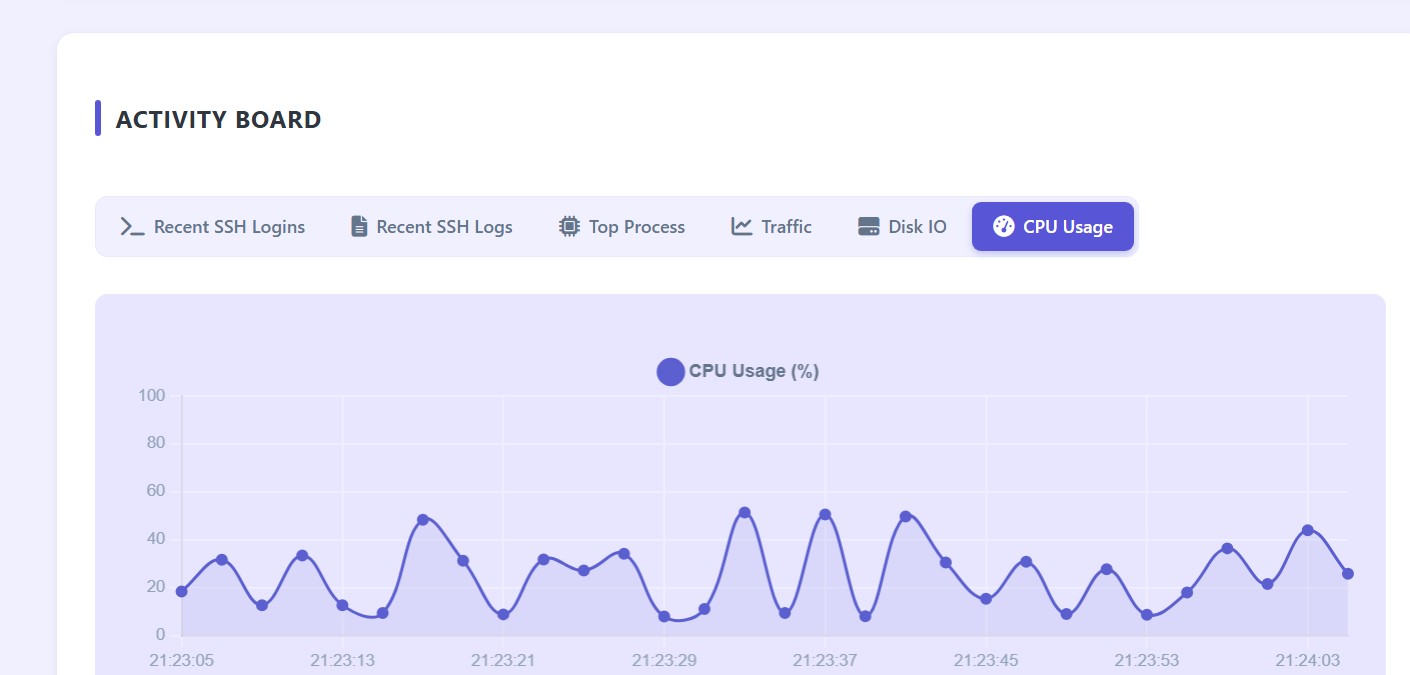The width and height of the screenshot is (1410, 675).
Task: Click the microchip icon for Top Process
Action: click(569, 227)
